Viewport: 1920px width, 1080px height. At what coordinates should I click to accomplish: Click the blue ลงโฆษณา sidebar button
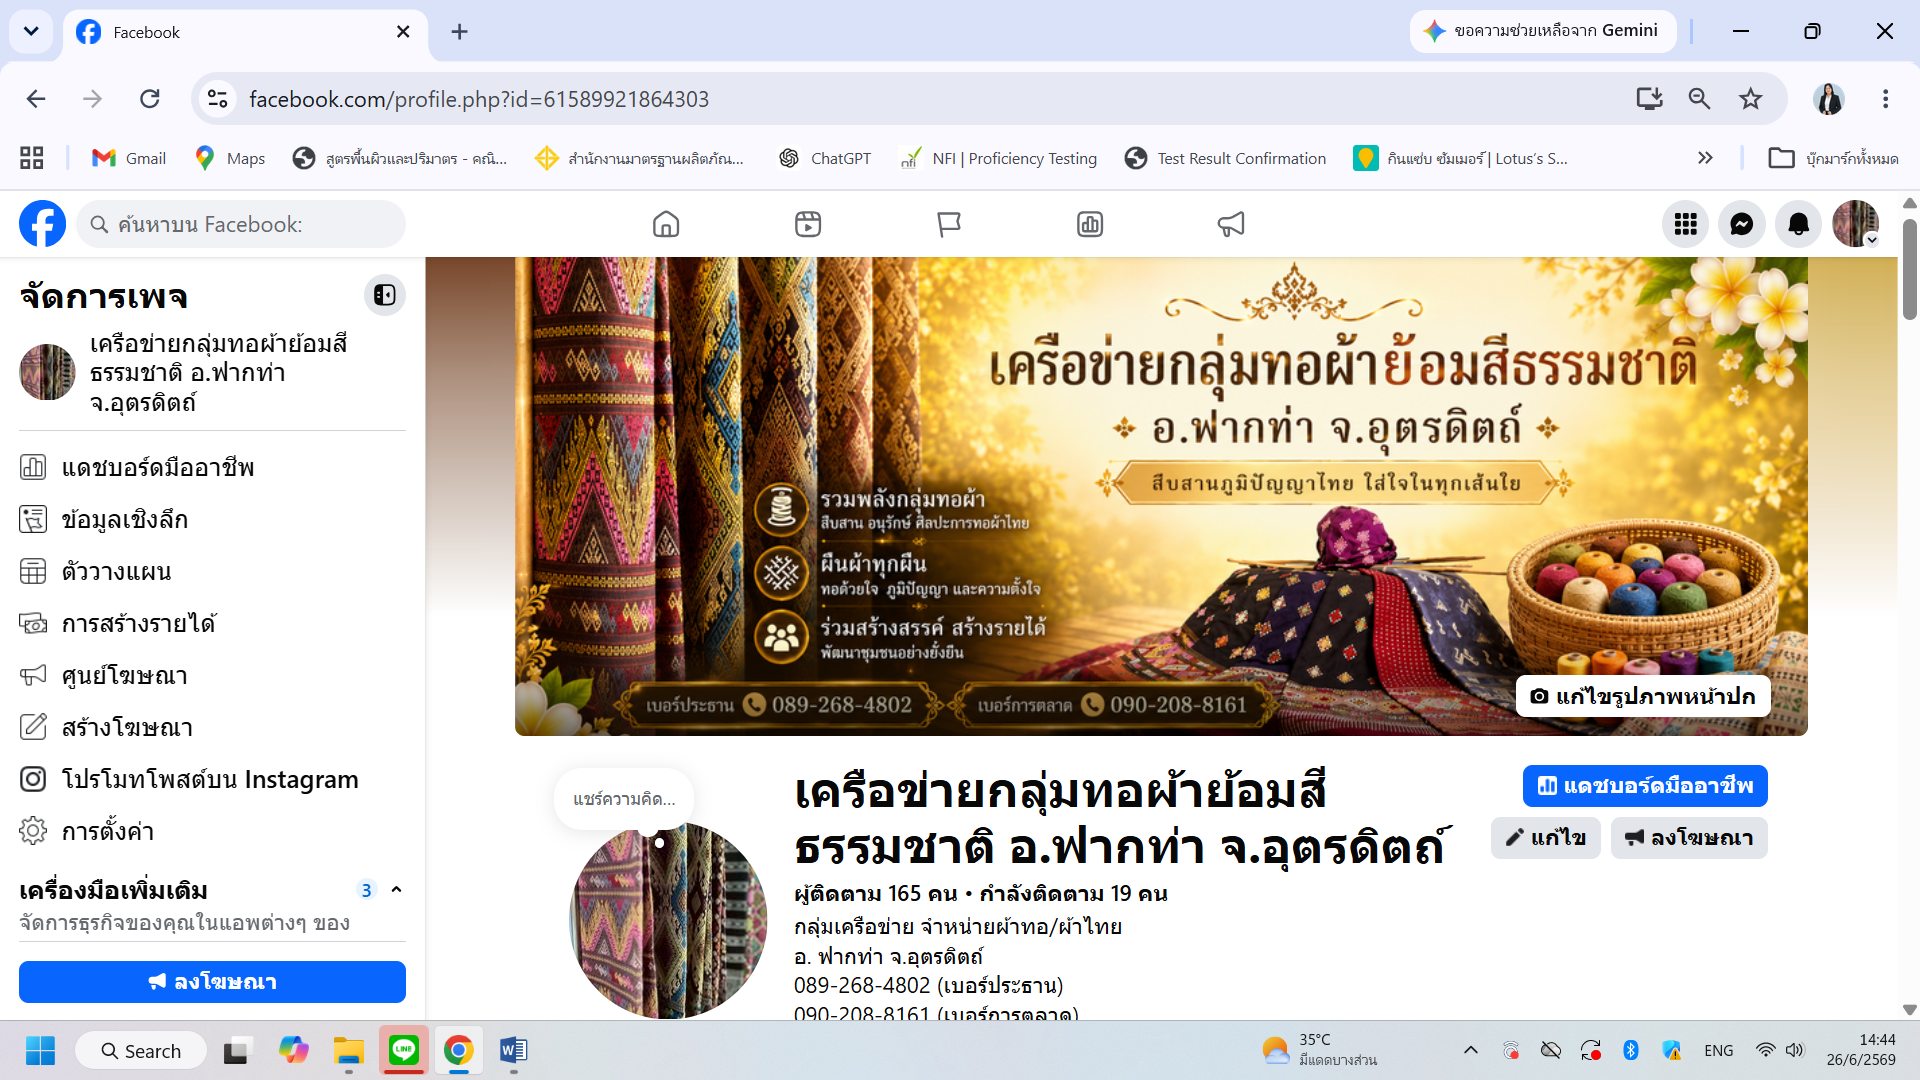(212, 982)
